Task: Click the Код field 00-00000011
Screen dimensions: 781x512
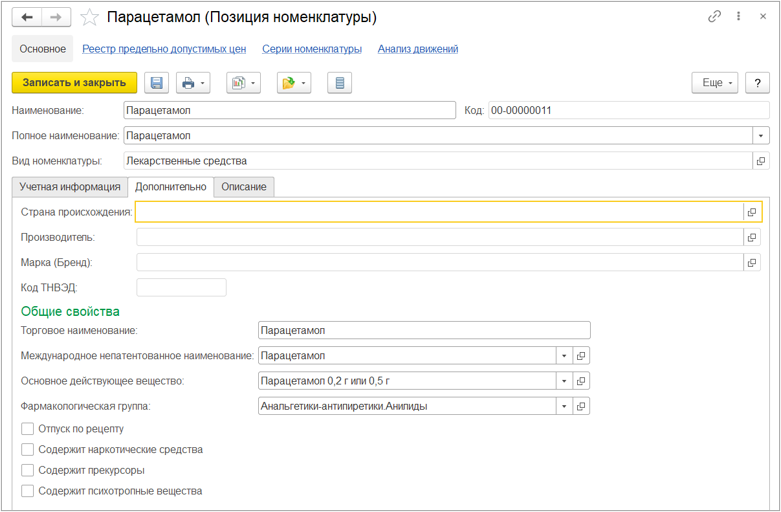Action: [629, 111]
